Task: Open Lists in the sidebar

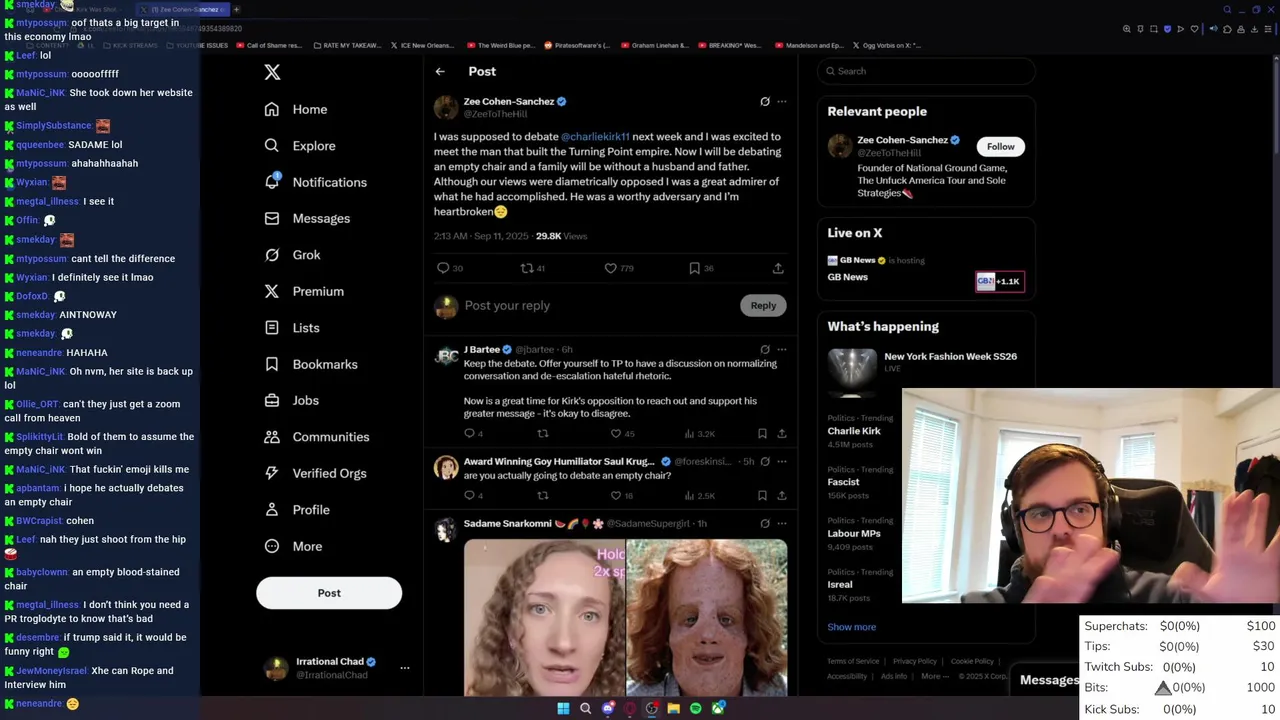Action: (291, 328)
